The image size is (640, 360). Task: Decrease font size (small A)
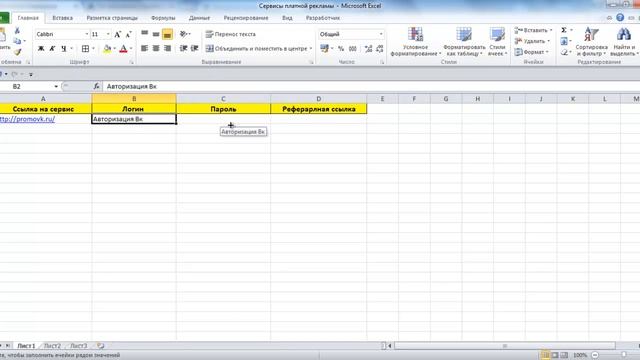coord(128,34)
